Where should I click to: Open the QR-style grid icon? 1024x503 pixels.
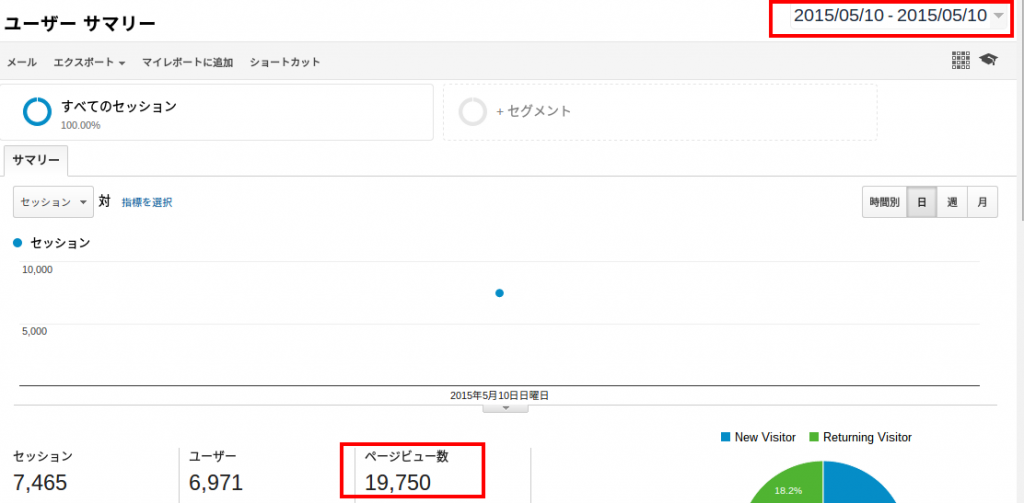pos(961,60)
